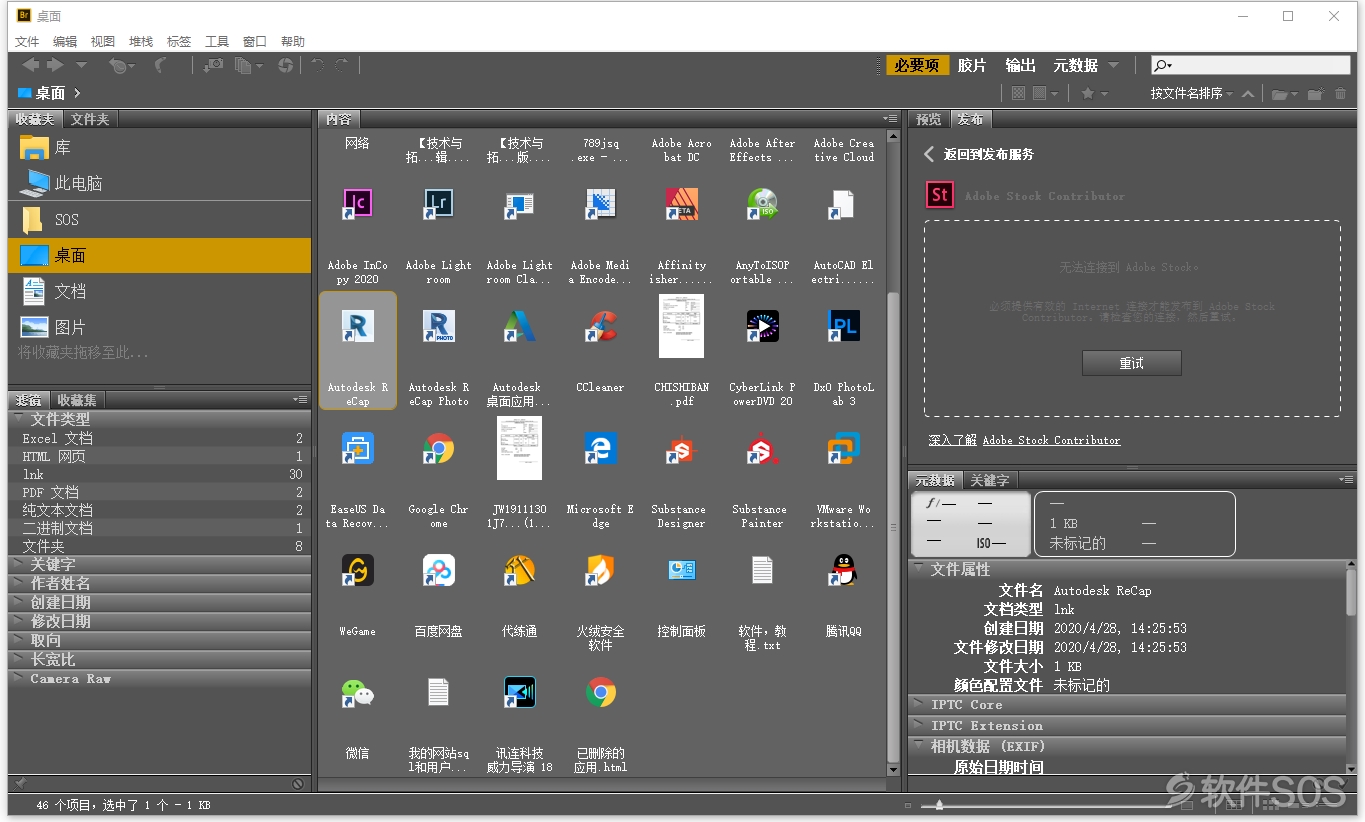This screenshot has width=1365, height=822.
Task: Rotate 90 degrees clockwise icon
Action: (x=341, y=65)
